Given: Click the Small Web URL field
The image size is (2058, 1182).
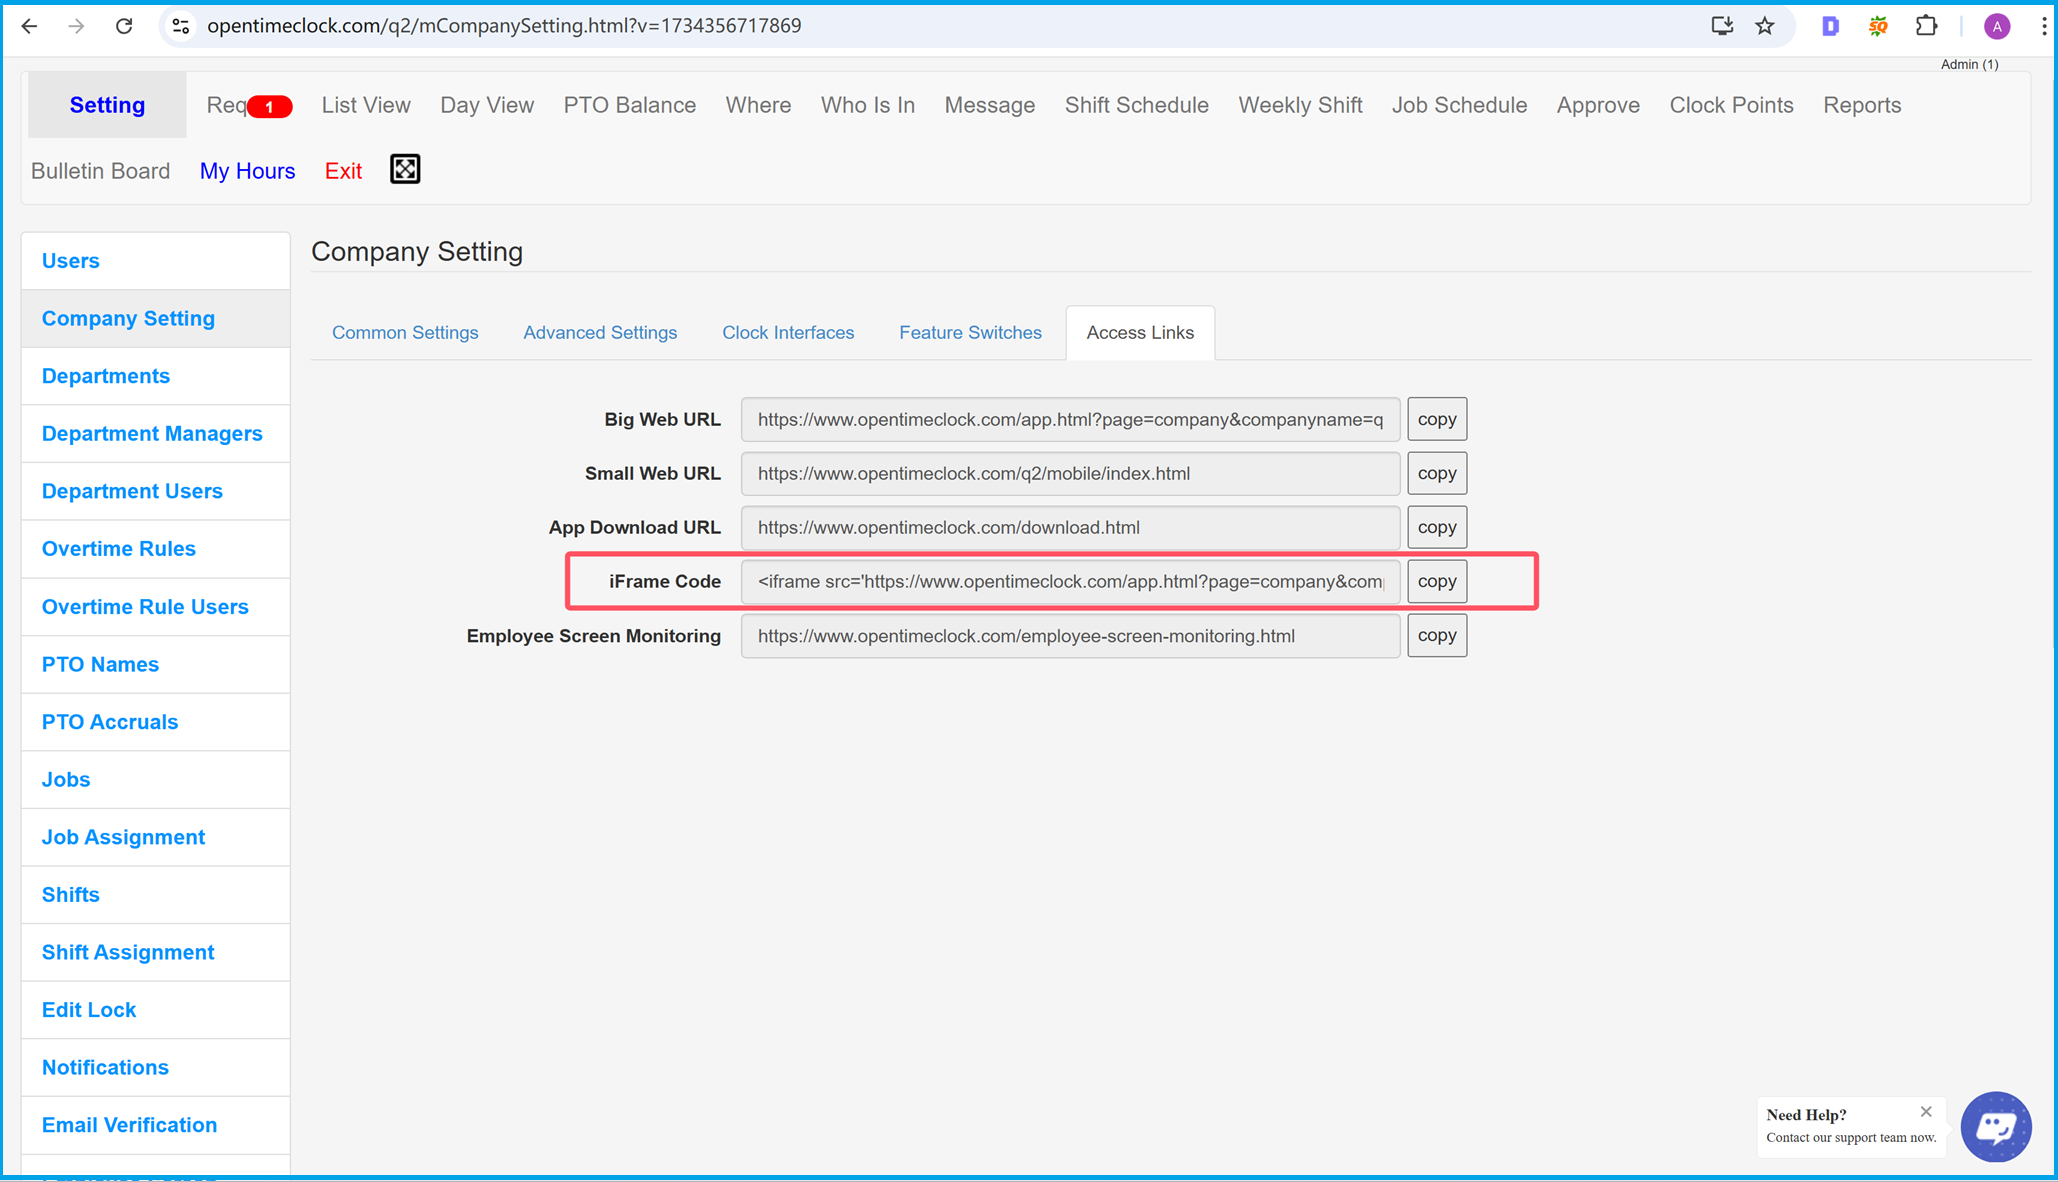Looking at the screenshot, I should pos(1070,473).
